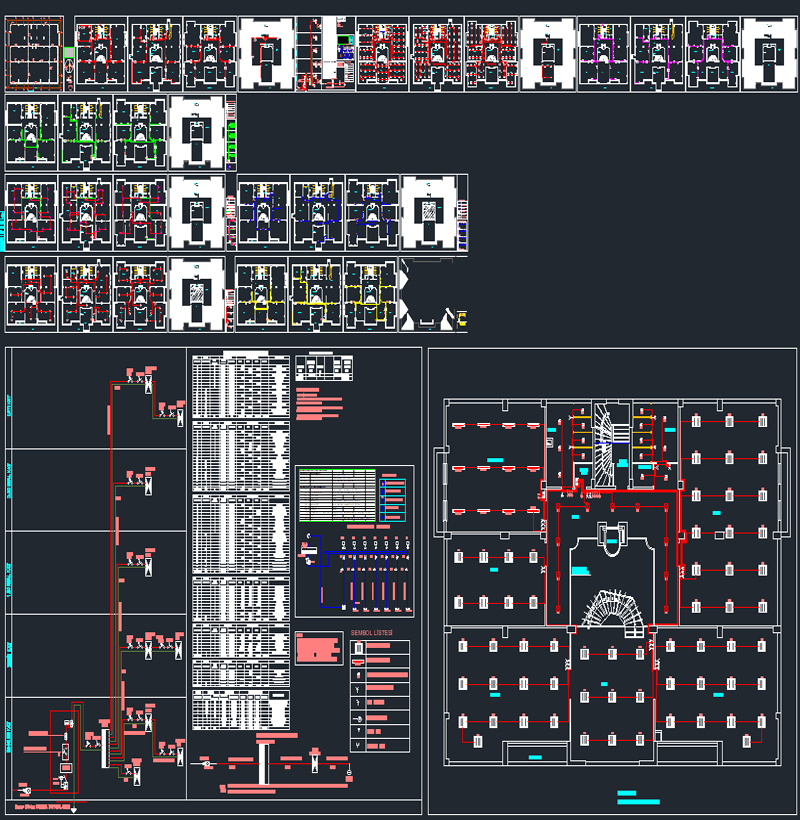Select the topmost load schedule table
The image size is (800, 820).
240,385
